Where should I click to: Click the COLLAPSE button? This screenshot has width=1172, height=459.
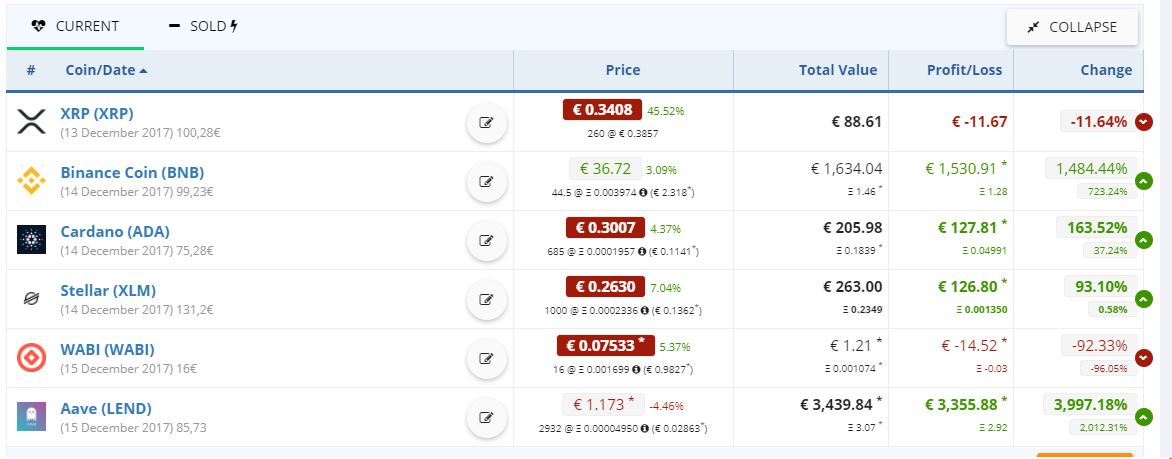(1072, 27)
